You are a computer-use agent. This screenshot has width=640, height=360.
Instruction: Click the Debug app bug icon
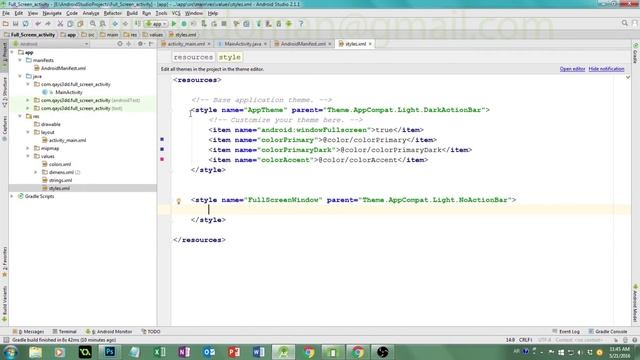click(x=184, y=24)
